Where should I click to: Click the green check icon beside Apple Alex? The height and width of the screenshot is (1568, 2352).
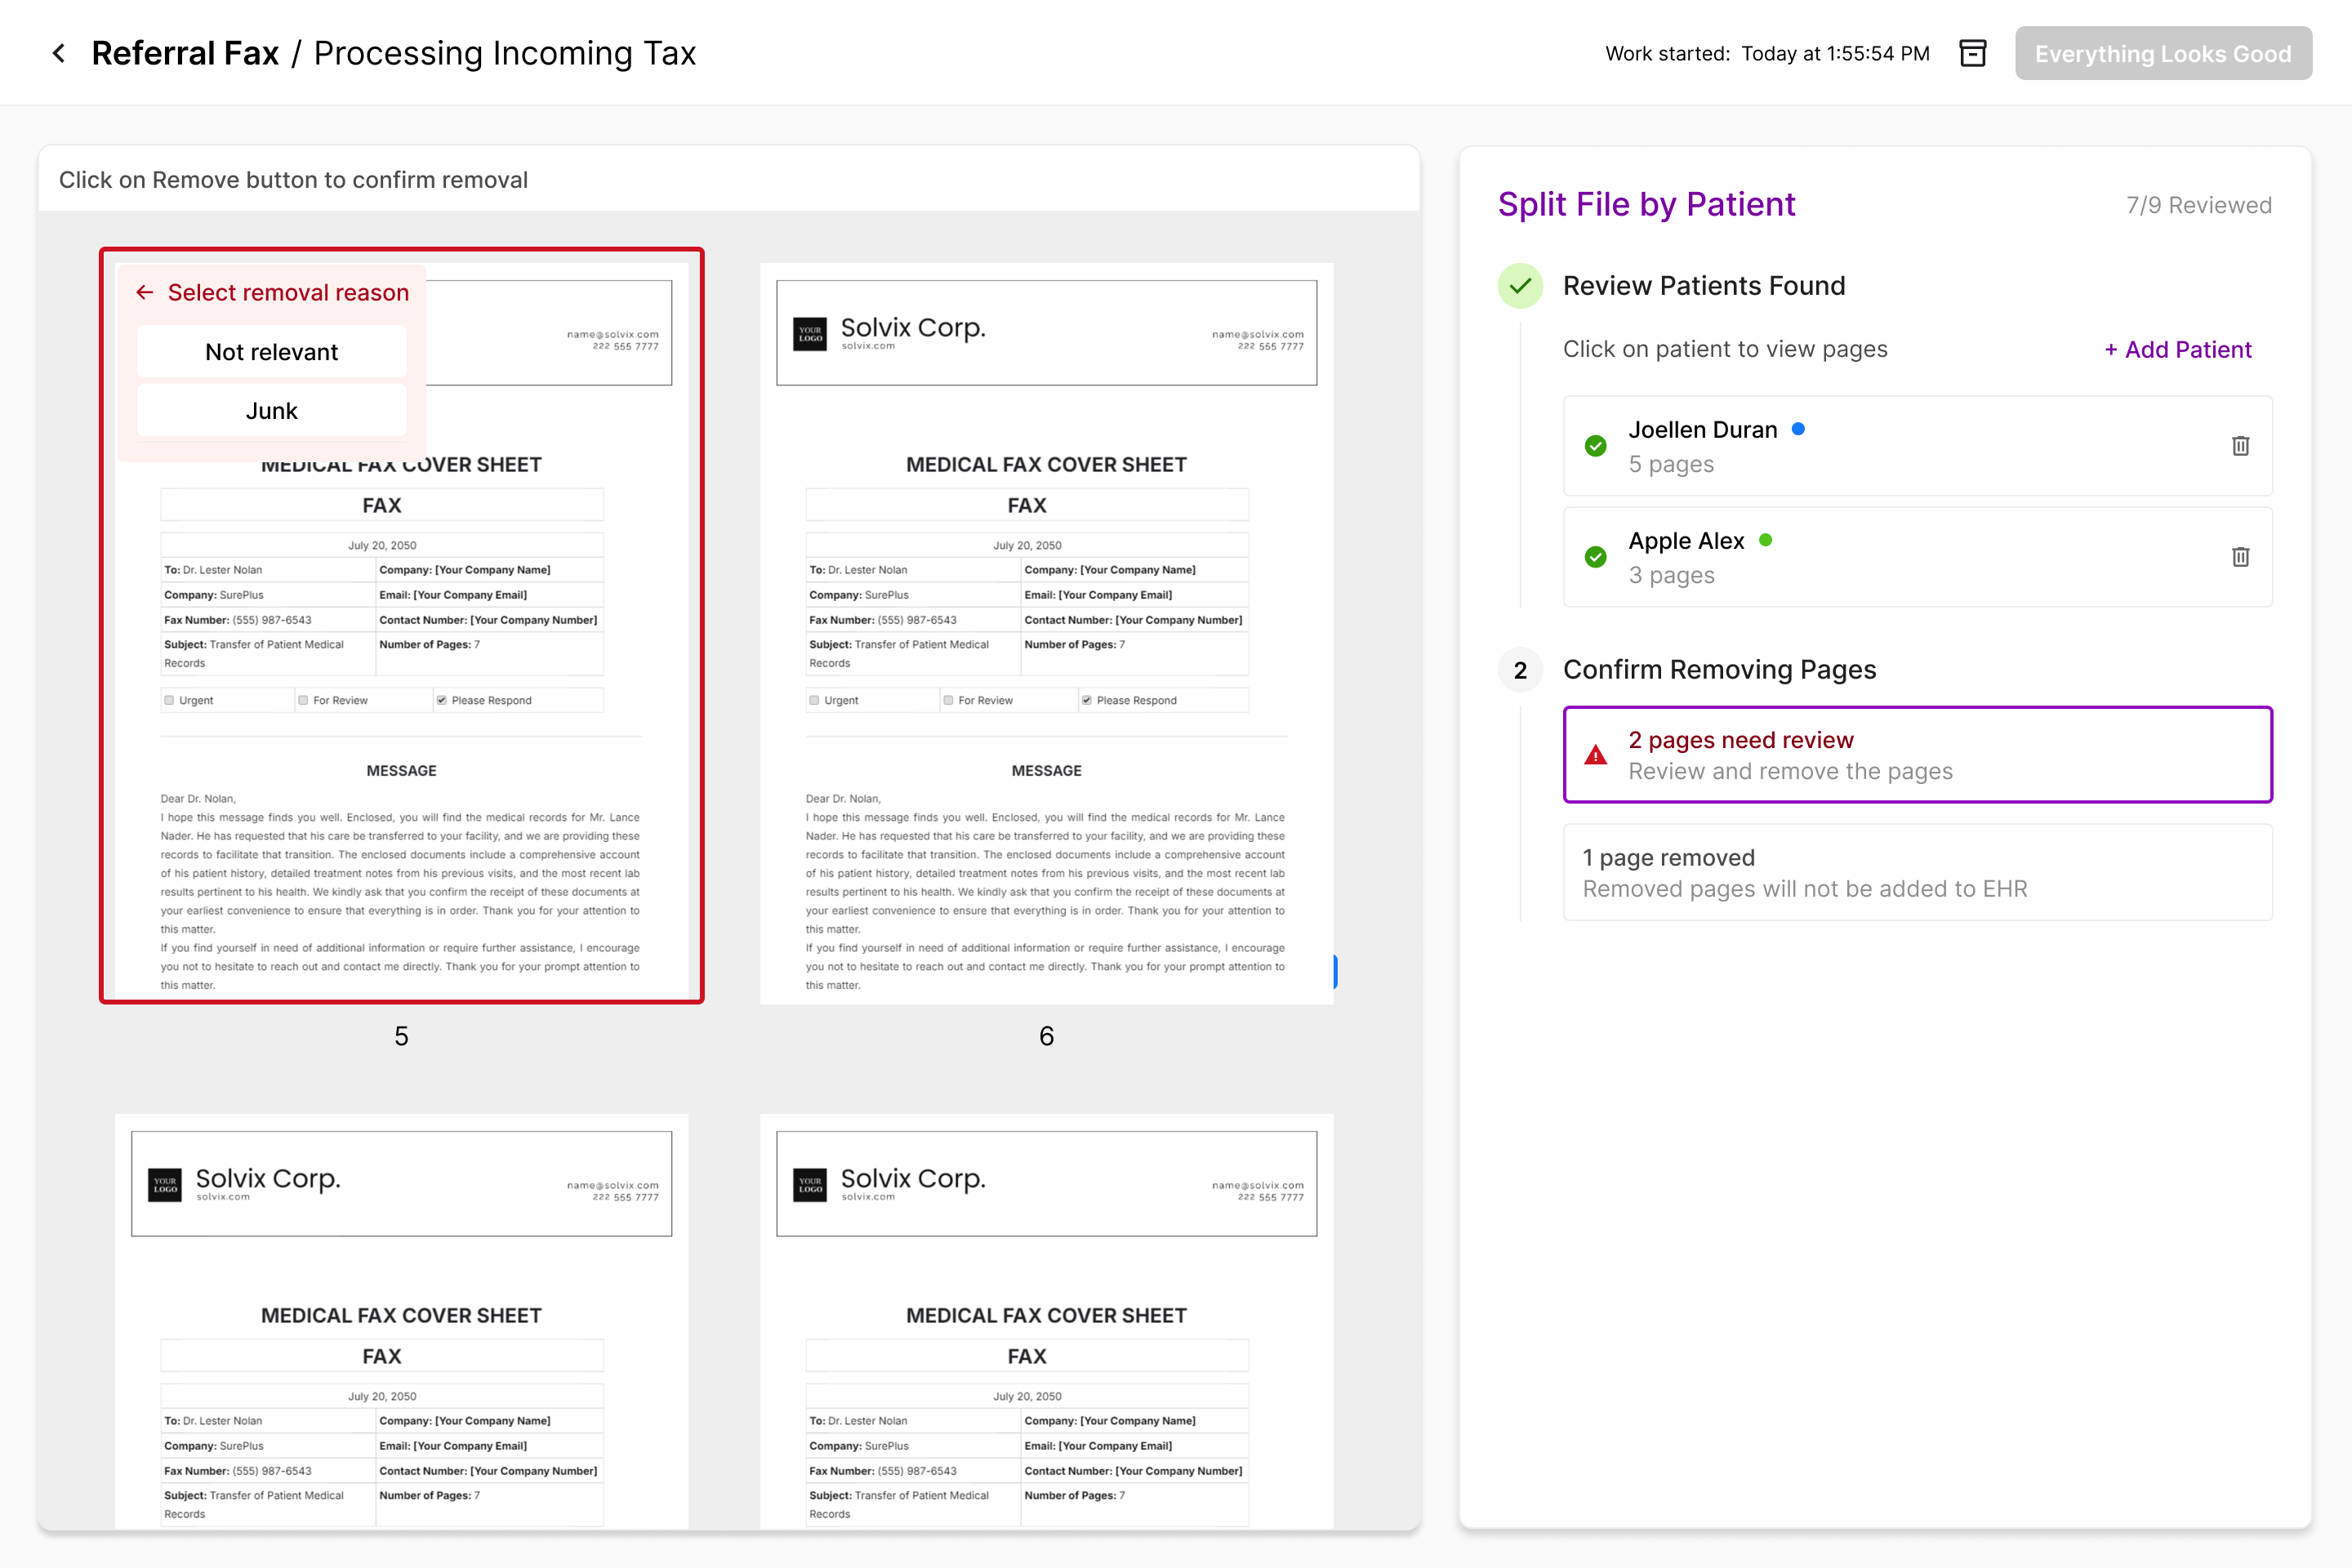click(x=1595, y=557)
